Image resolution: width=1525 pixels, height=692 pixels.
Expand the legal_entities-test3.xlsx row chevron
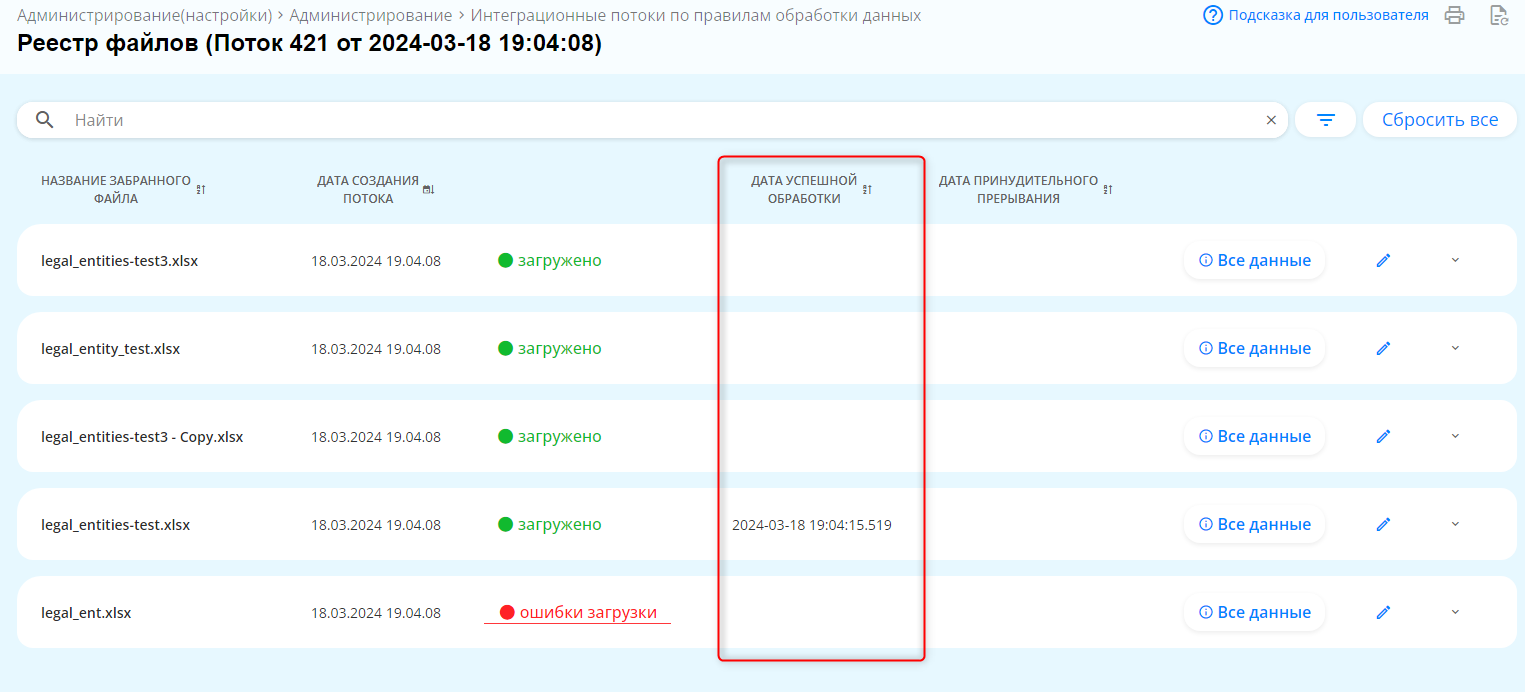coord(1455,260)
